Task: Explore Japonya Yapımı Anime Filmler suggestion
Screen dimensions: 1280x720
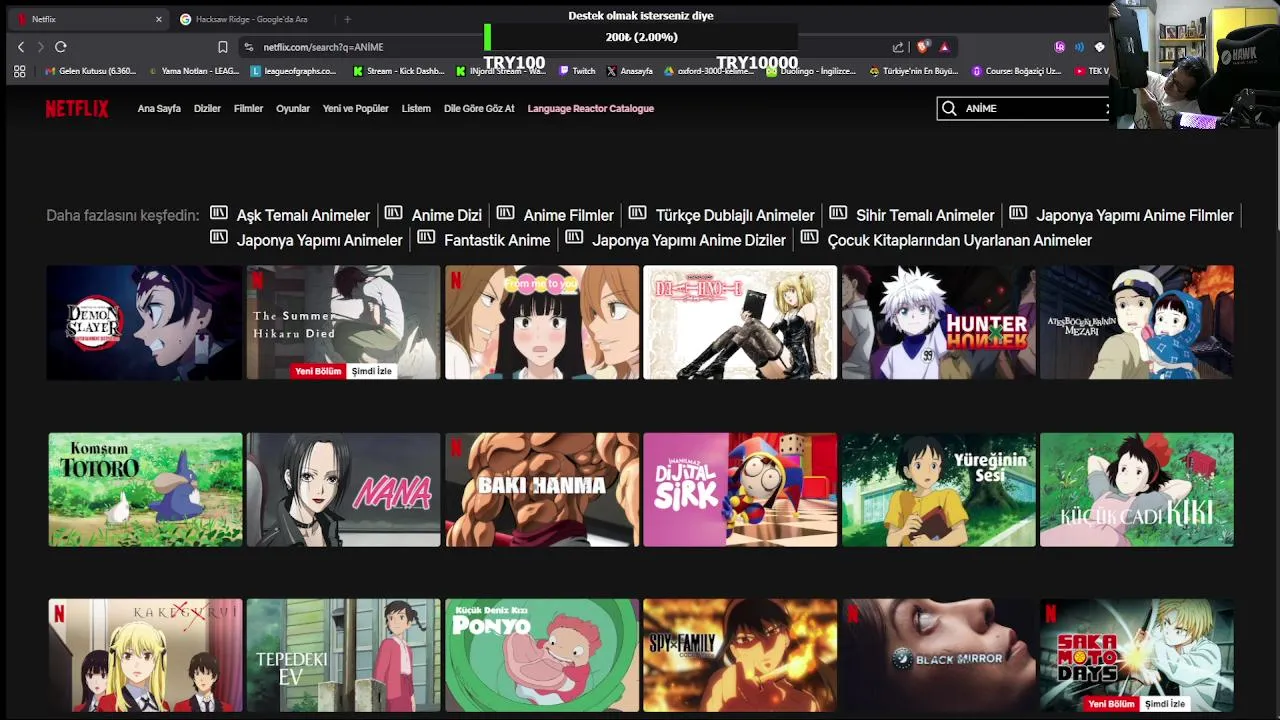Action: [1135, 215]
